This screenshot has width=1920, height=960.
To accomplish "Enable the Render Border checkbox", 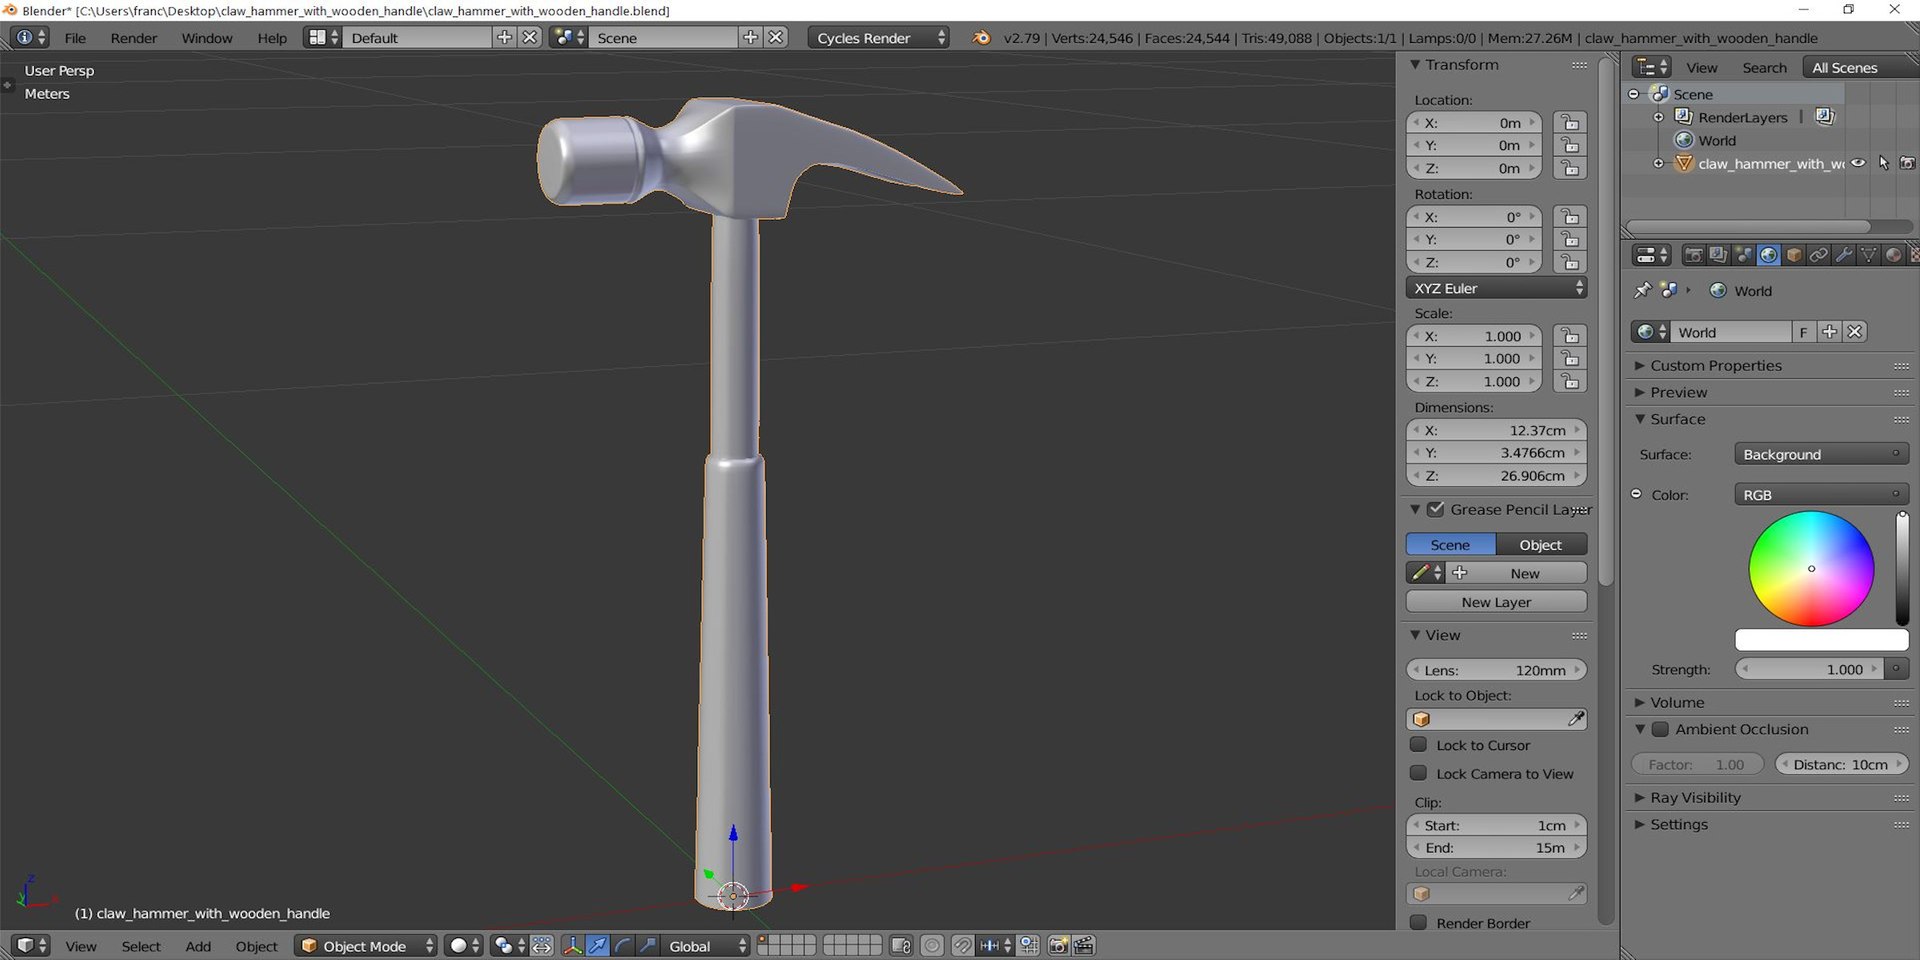I will (x=1418, y=922).
